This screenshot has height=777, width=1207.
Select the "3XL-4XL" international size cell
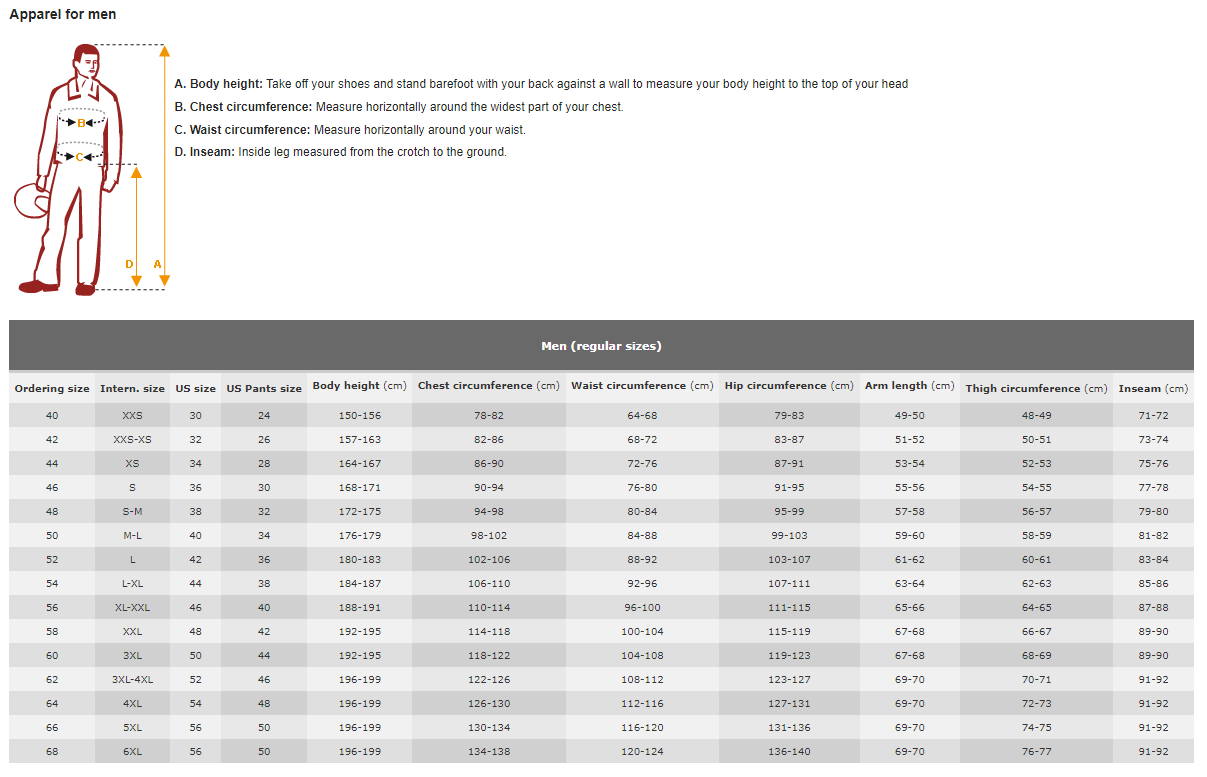click(x=132, y=680)
